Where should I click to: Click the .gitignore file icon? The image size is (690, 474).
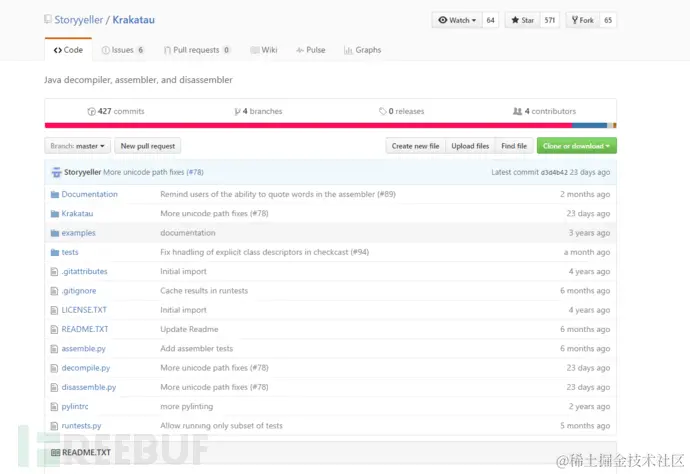coord(54,291)
